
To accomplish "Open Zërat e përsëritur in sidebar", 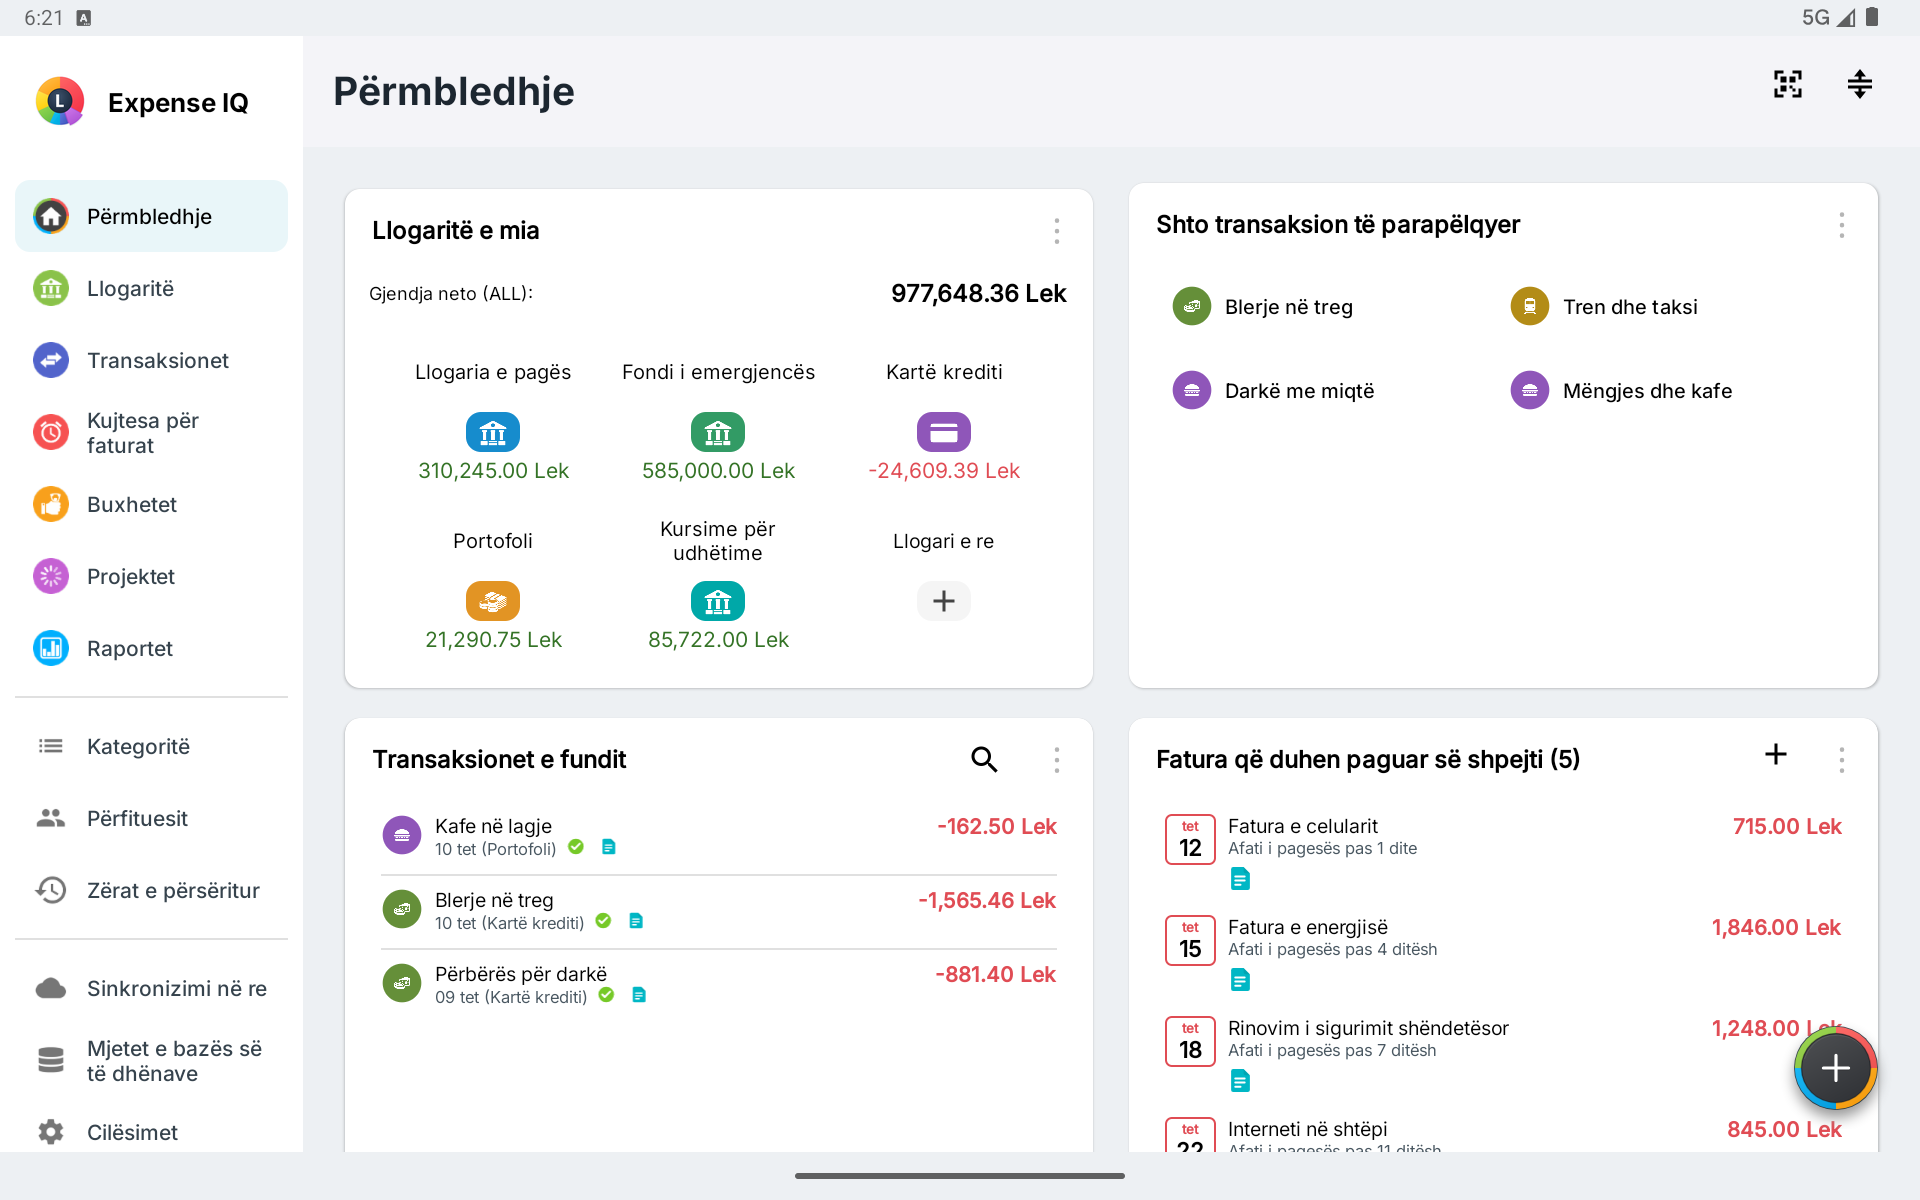I will coord(151,890).
